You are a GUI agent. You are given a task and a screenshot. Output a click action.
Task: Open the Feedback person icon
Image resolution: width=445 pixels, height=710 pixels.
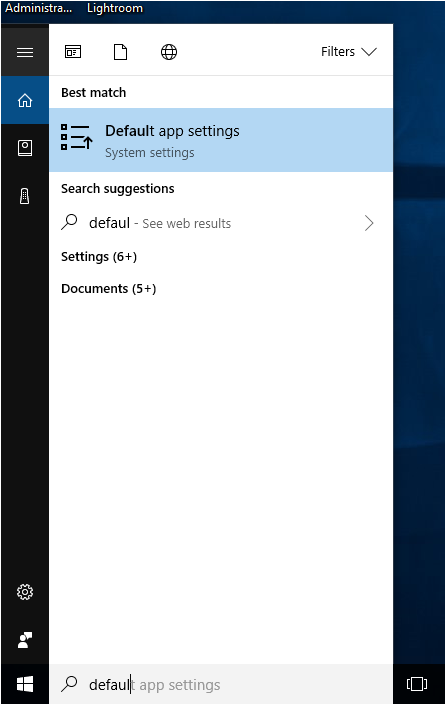[x=25, y=640]
